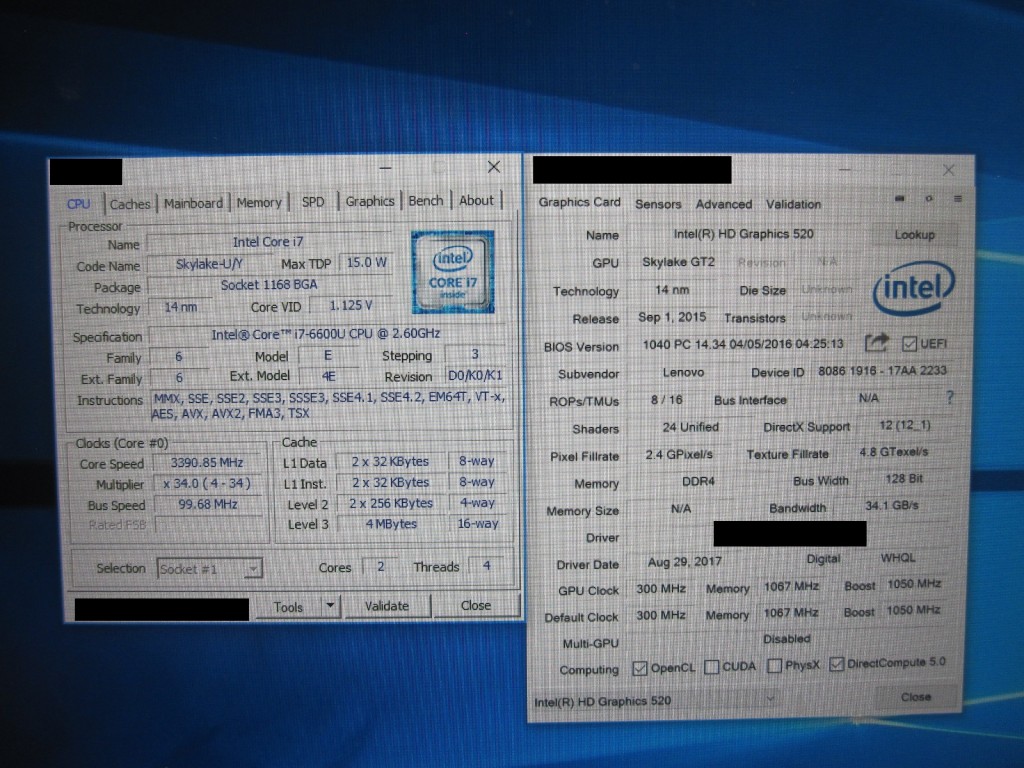This screenshot has width=1024, height=768.
Task: Close the GPU-Z window with X
Action: point(948,170)
